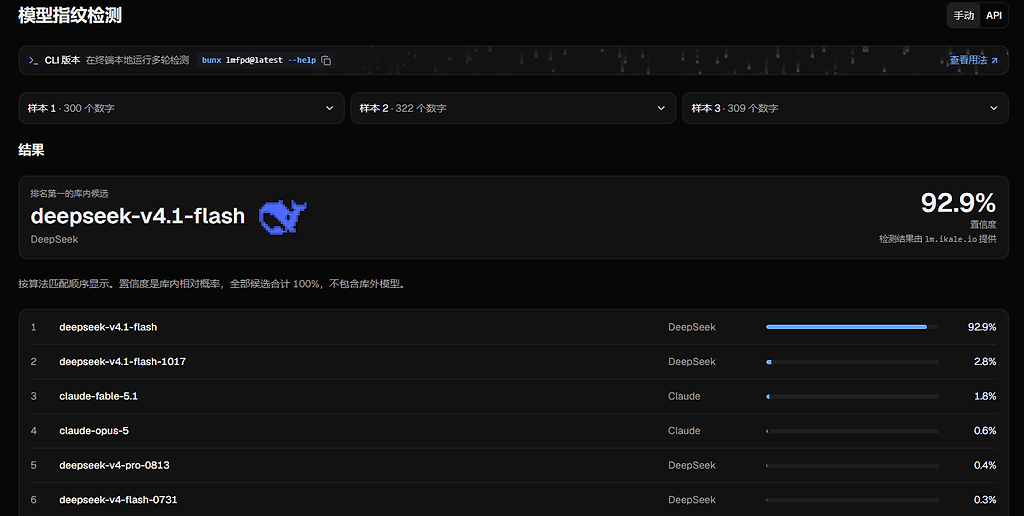Click the deepseek-v4.1-flash headline name
1024x516 pixels.
pos(138,216)
